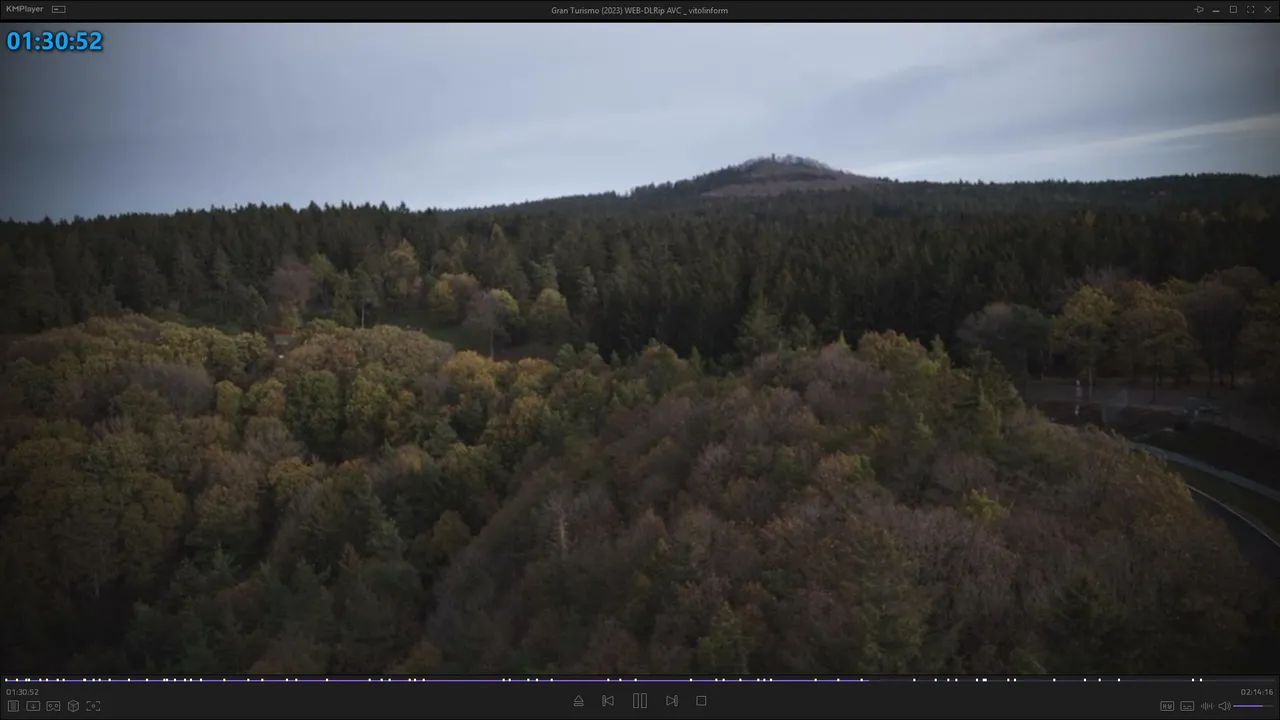Click the elapsed time 01:30:52 label
This screenshot has height=720, width=1280.
tap(22, 692)
